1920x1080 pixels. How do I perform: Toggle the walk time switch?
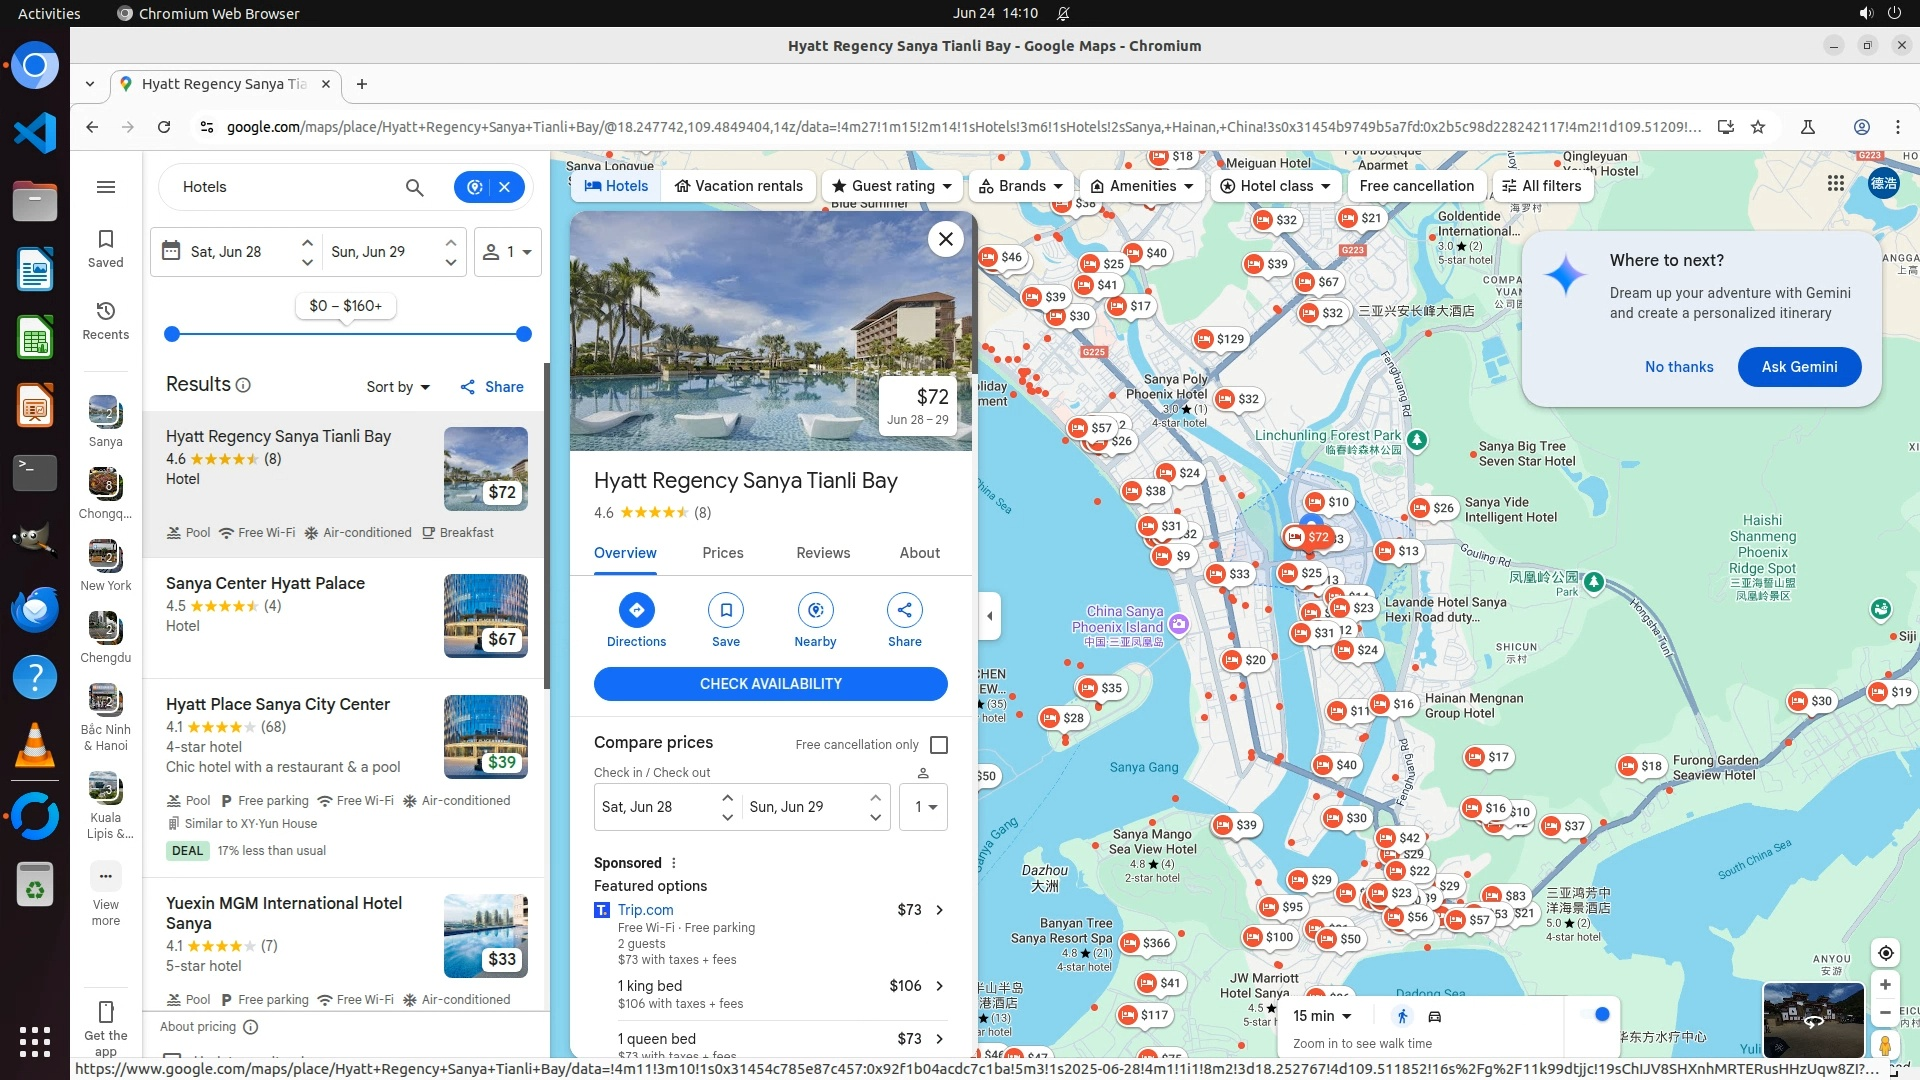[x=1596, y=1015]
